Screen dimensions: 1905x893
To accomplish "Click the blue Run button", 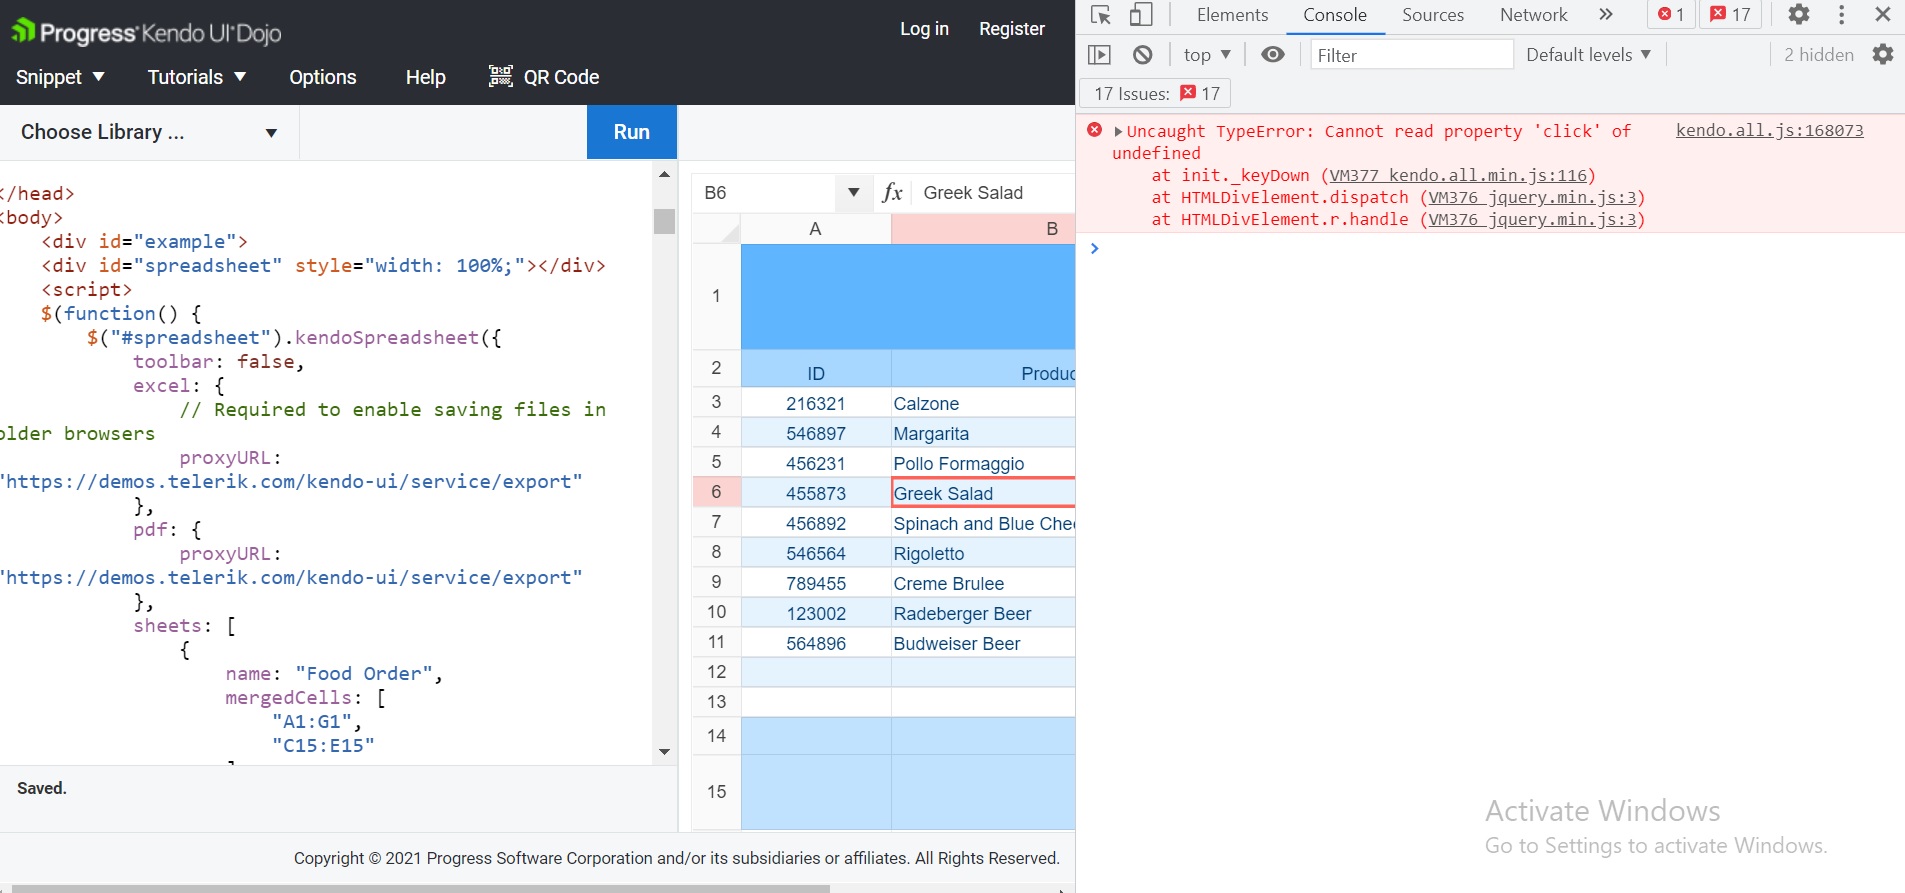I will click(x=631, y=132).
